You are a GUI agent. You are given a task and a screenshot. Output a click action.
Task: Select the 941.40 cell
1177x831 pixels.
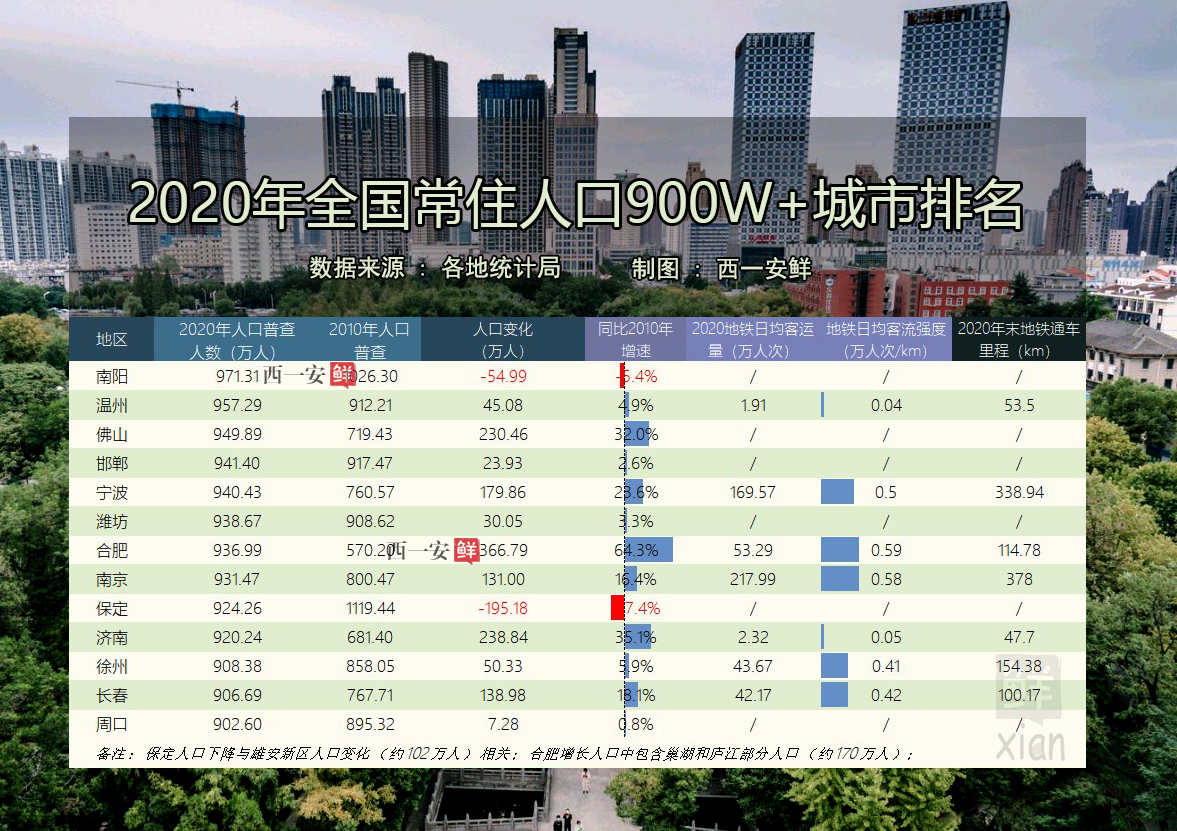pos(237,463)
